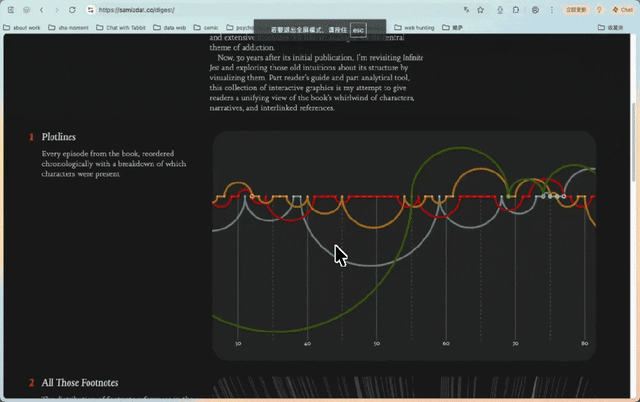Click the chart axis label 40
Screen dimensions: 640x402
[307, 344]
